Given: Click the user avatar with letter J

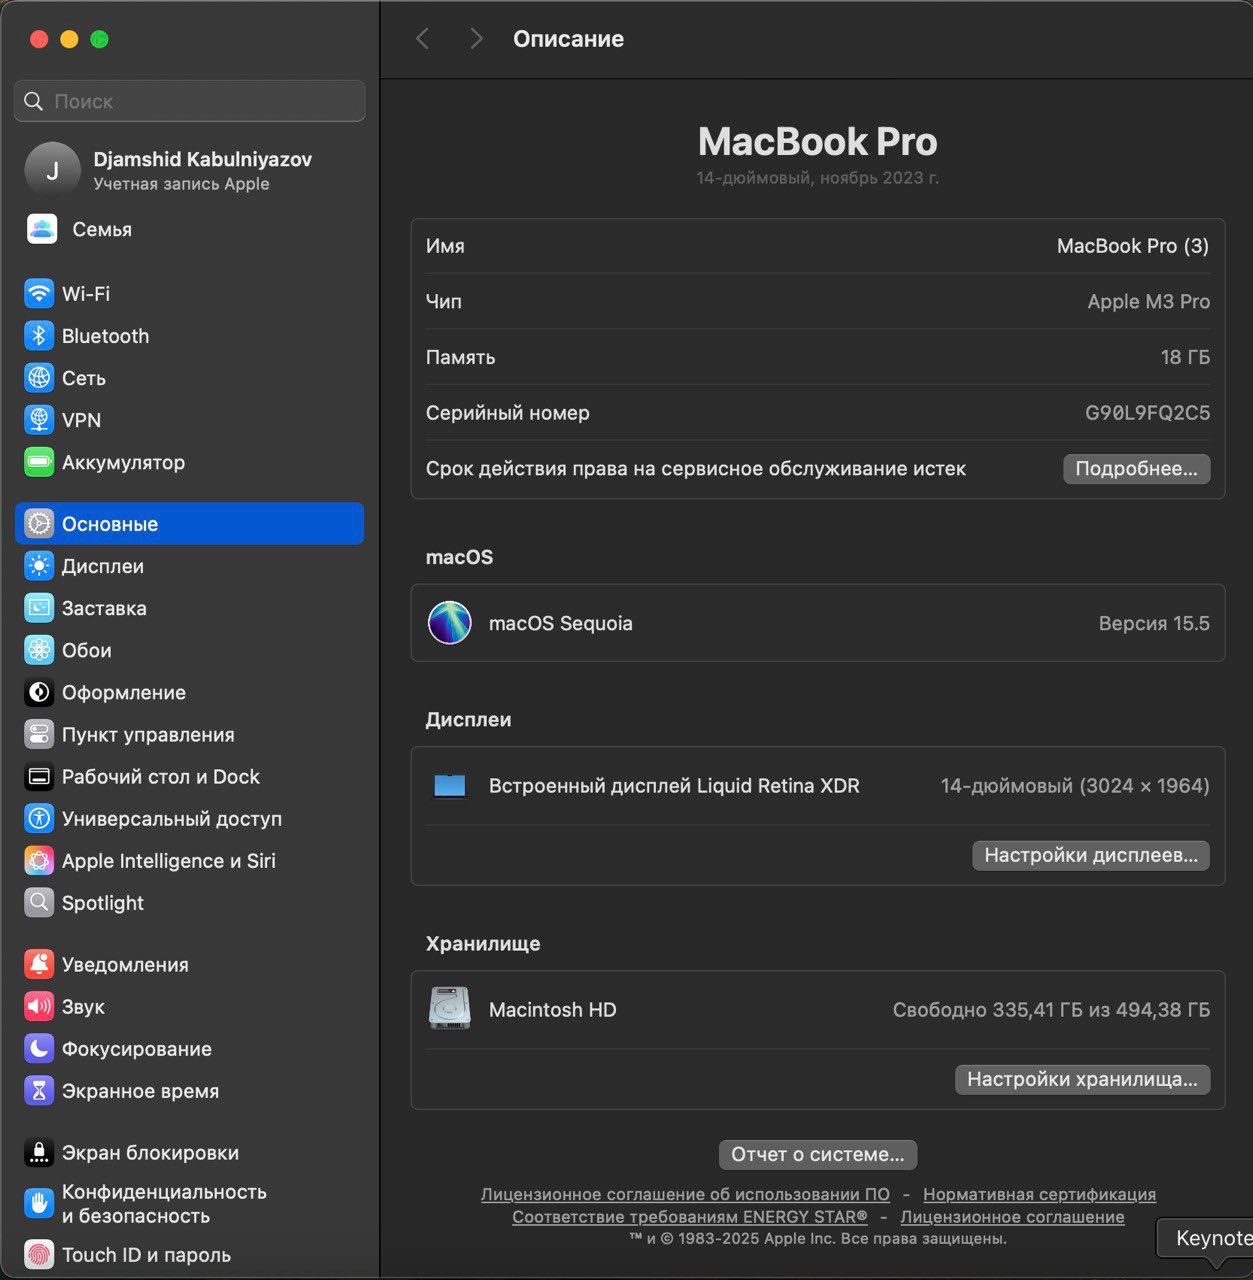Looking at the screenshot, I should click(52, 169).
